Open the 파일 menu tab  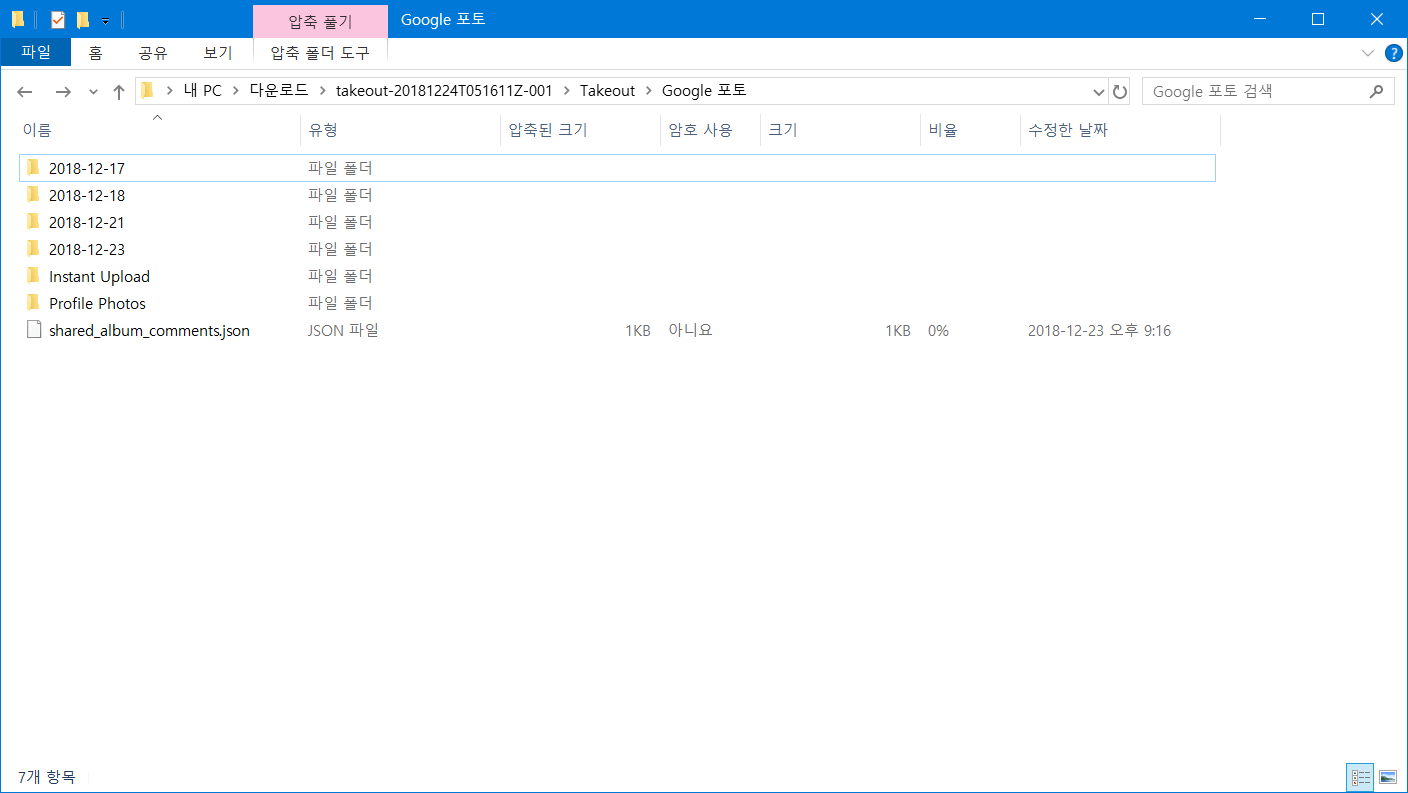pyautogui.click(x=35, y=52)
